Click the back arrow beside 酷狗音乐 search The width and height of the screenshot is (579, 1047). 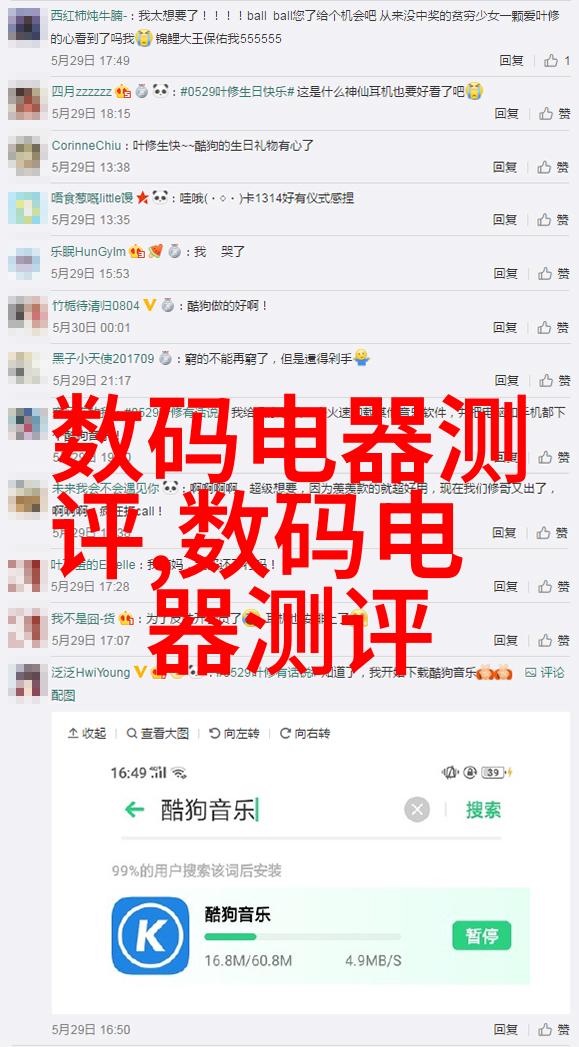(134, 810)
